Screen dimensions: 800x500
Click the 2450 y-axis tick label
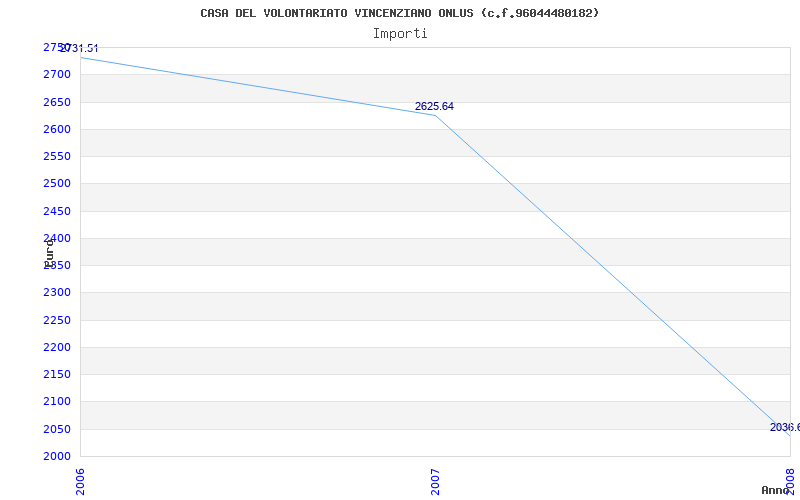coord(57,211)
